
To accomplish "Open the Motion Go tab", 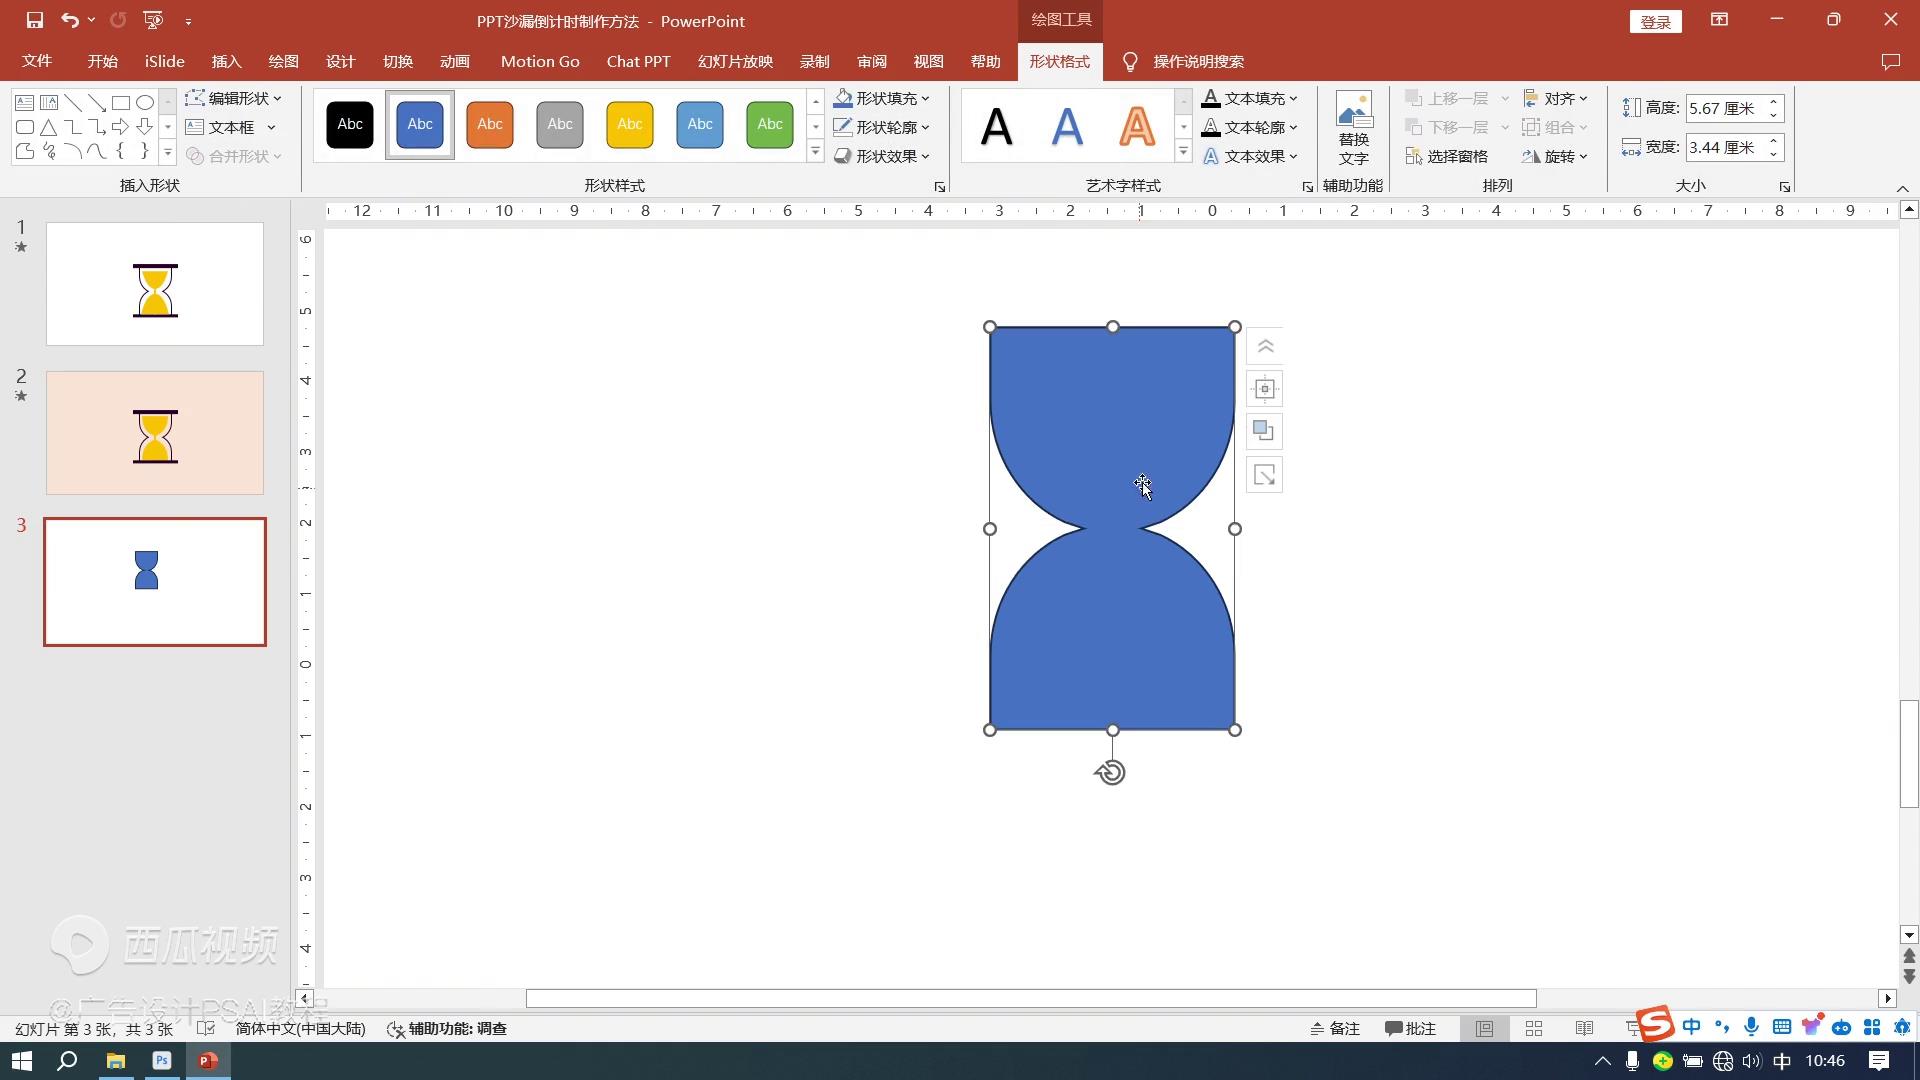I will tap(540, 62).
